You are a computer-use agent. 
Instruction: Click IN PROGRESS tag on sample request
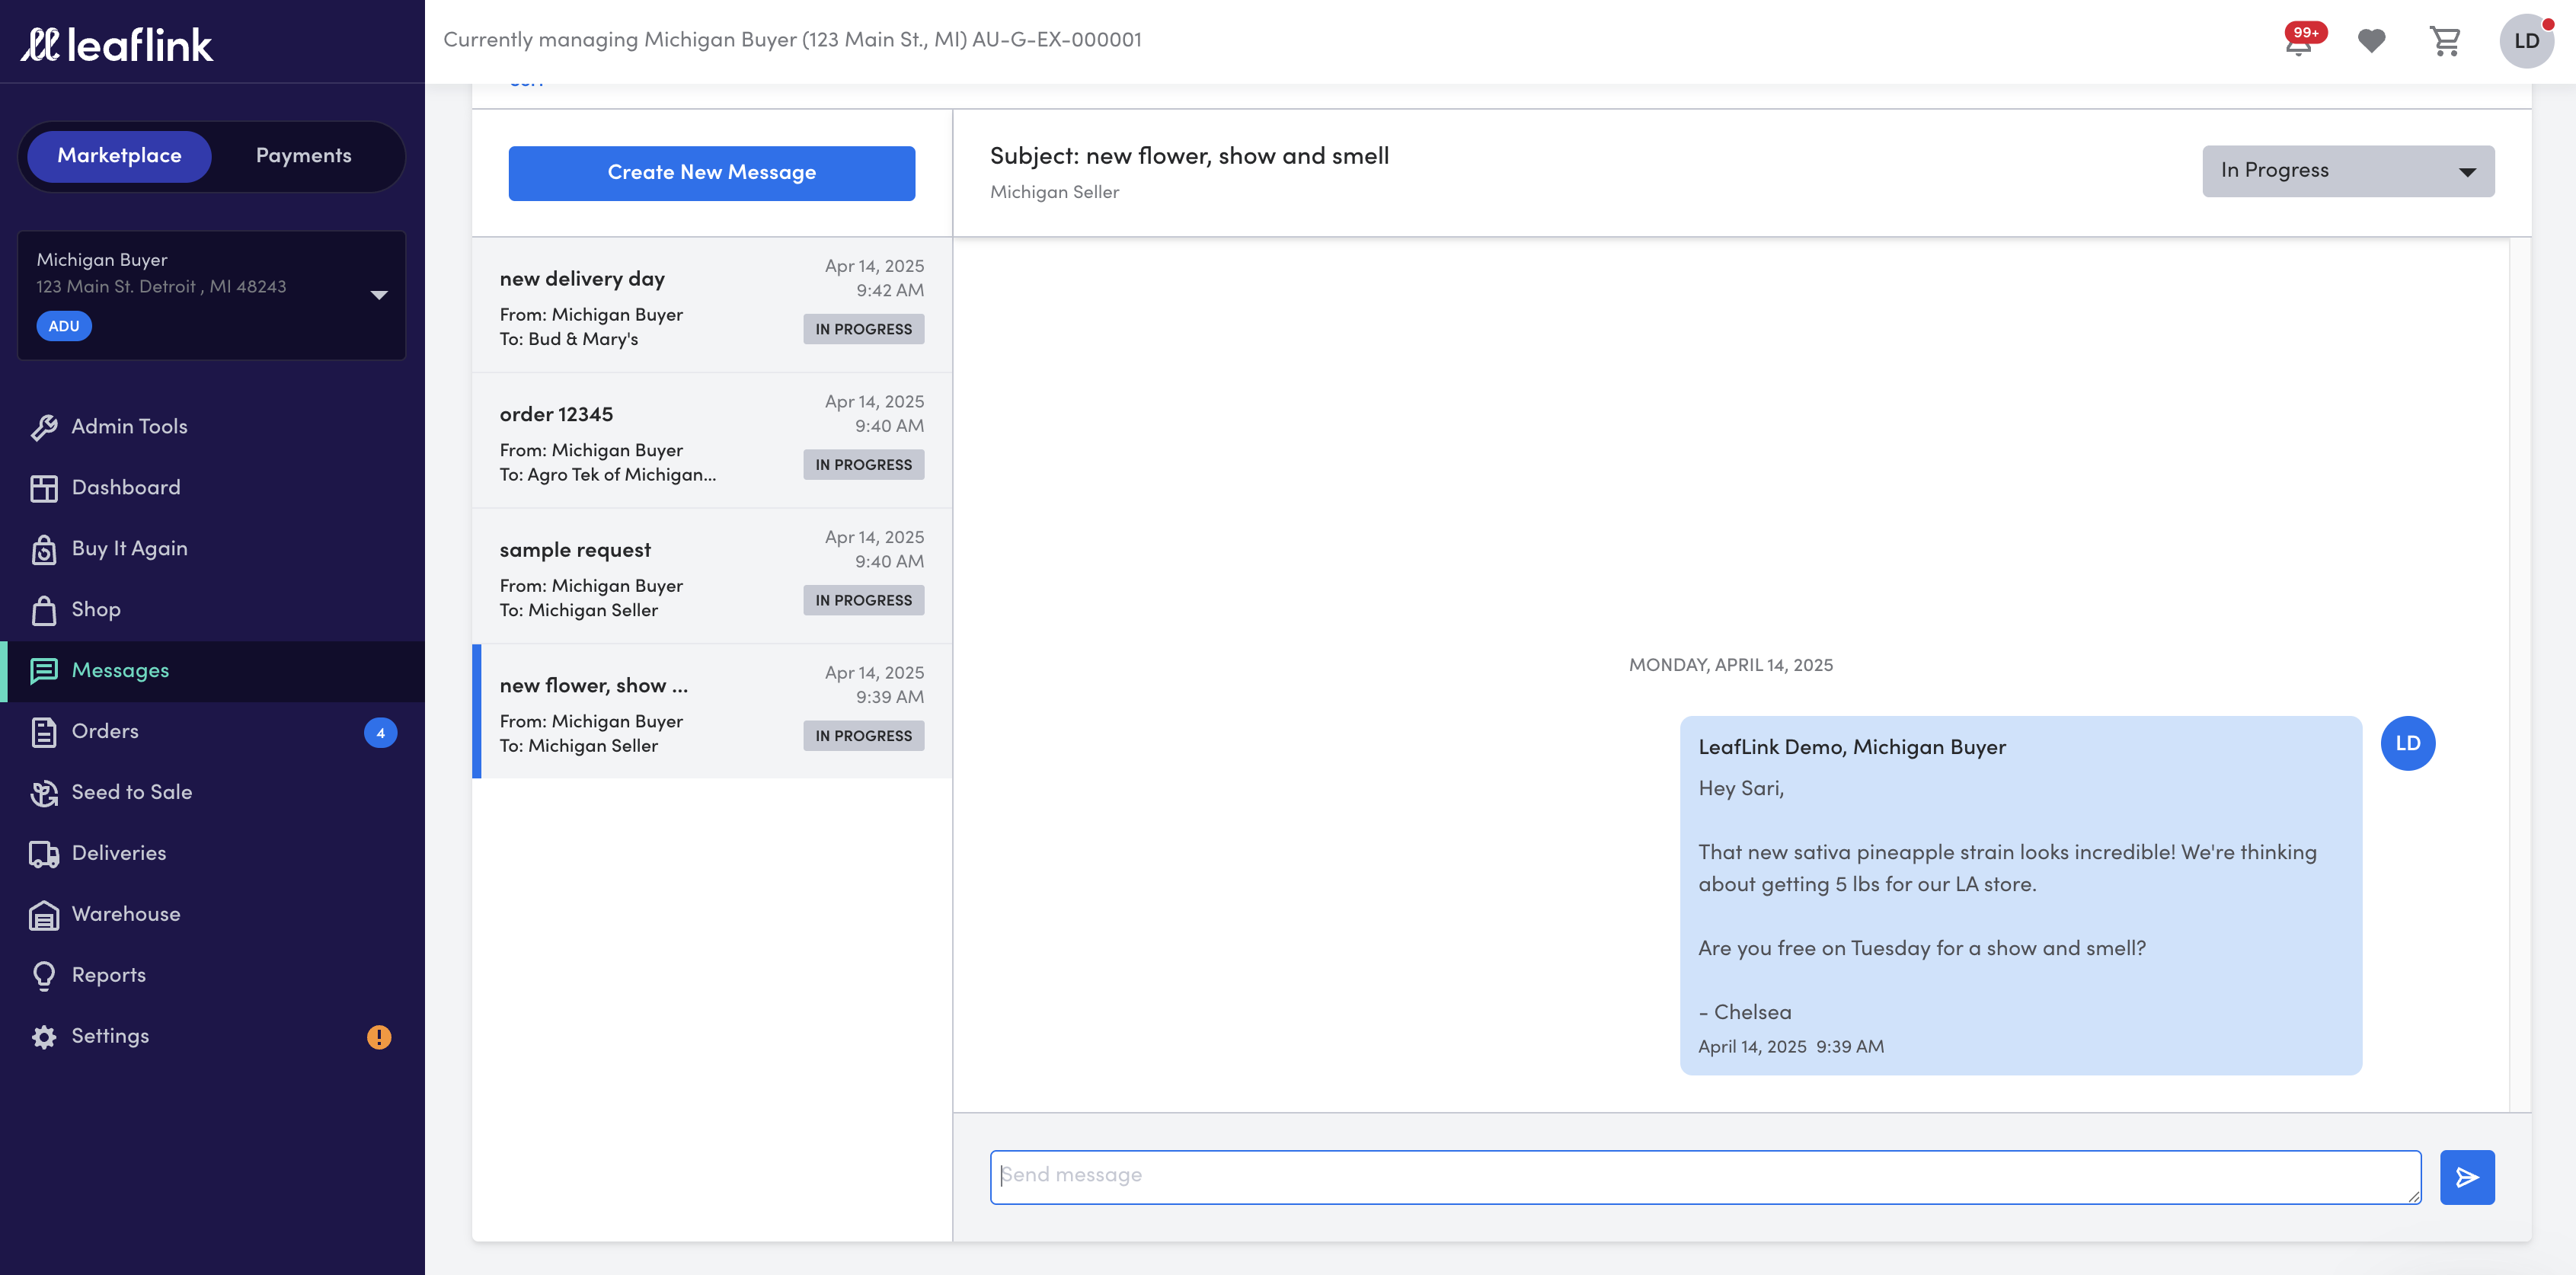click(863, 600)
